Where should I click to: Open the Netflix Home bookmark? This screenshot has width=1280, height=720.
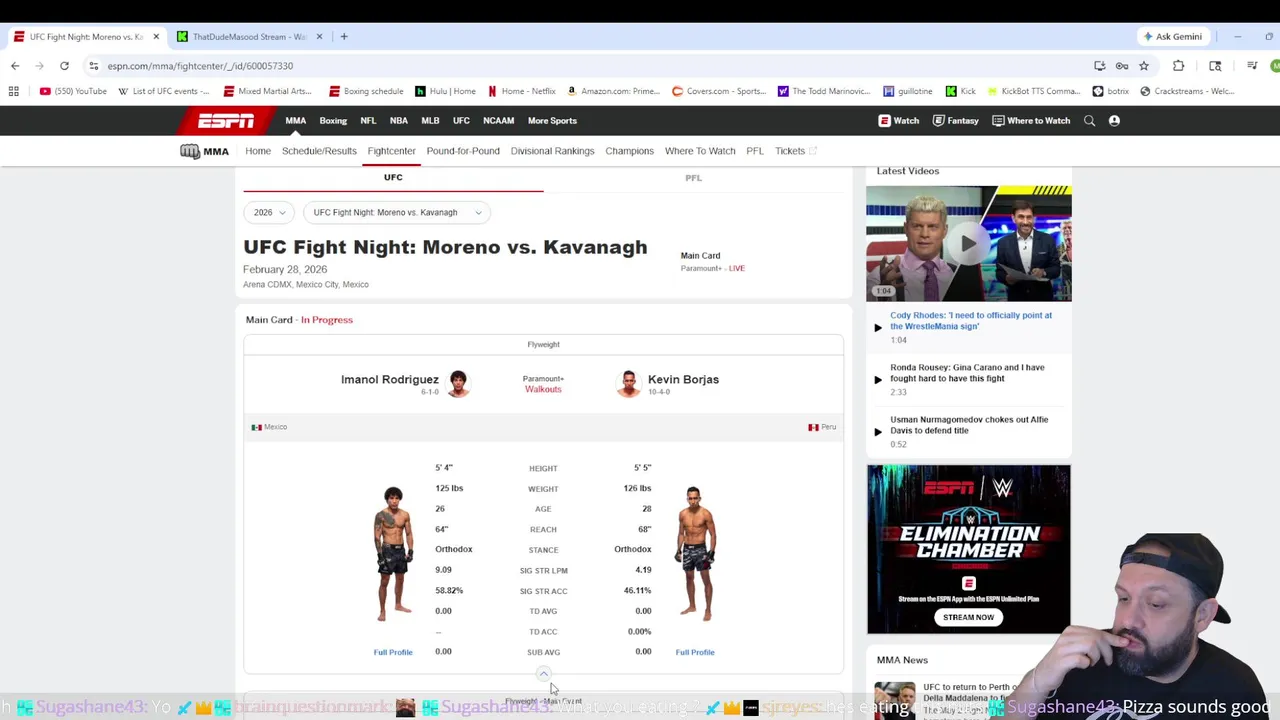(521, 91)
